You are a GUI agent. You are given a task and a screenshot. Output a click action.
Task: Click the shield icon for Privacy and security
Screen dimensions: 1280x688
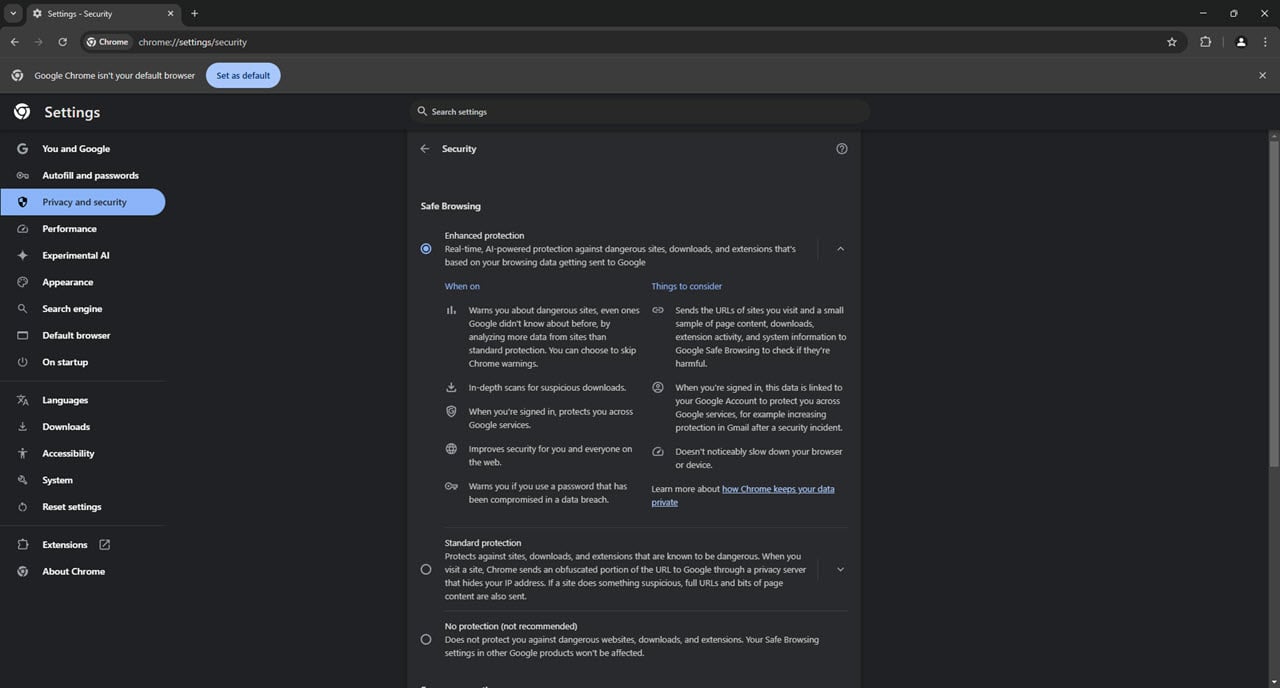(22, 202)
